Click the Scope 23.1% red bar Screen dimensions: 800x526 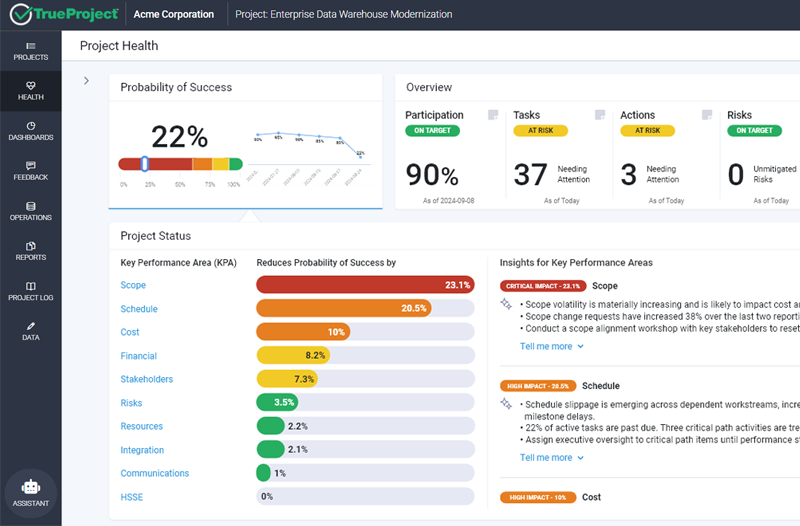[365, 285]
